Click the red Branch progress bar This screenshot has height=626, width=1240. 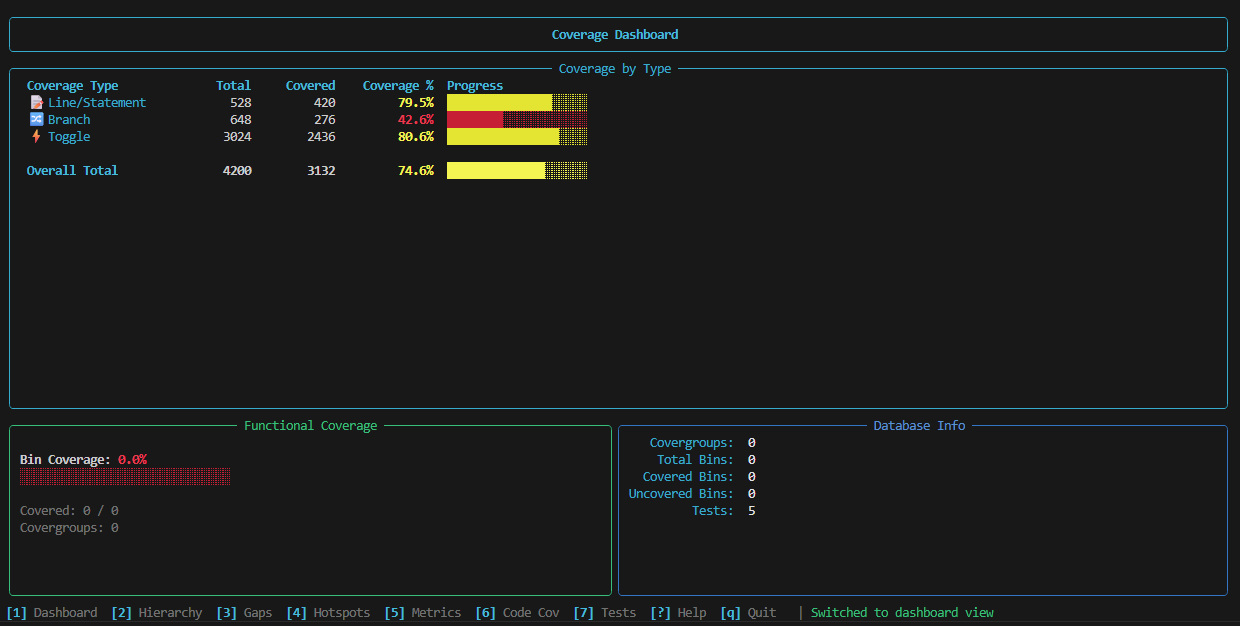pyautogui.click(x=516, y=120)
